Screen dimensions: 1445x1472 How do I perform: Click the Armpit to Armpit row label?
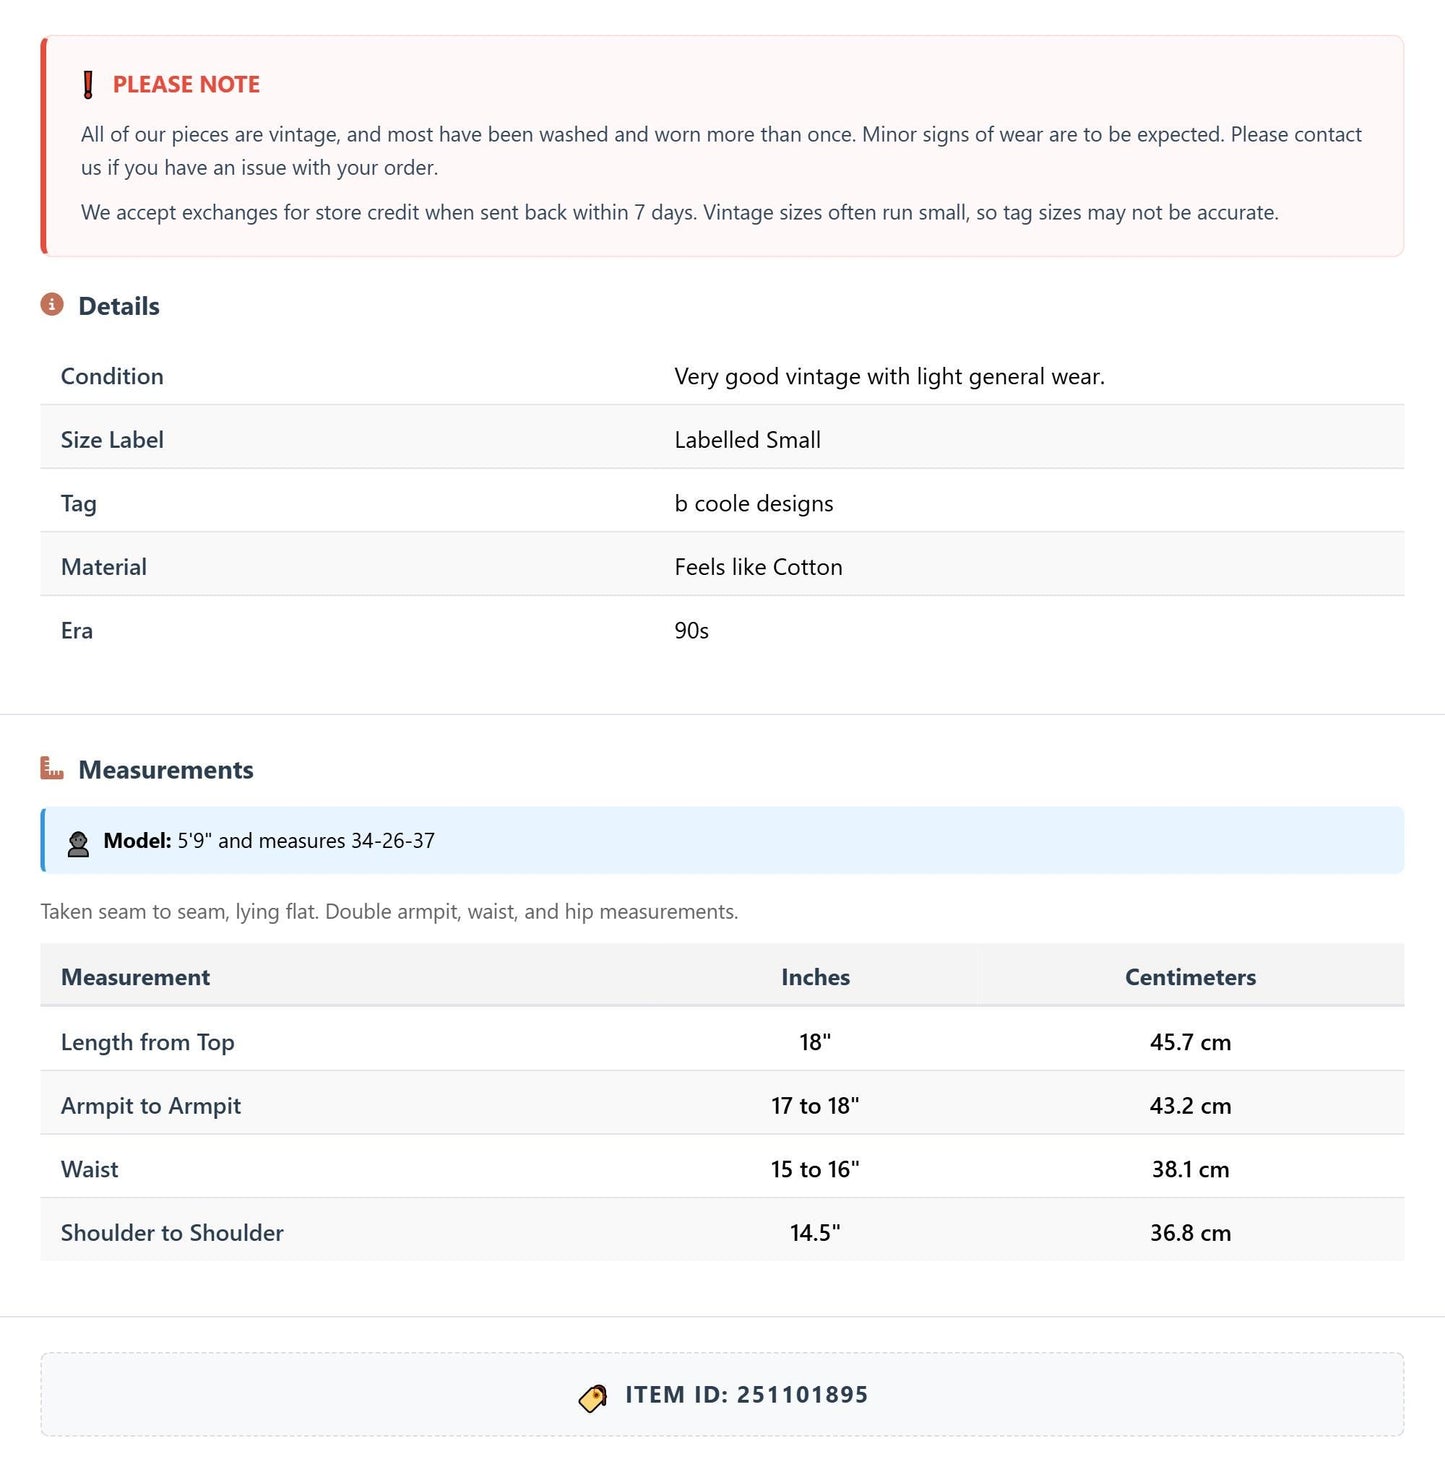151,1106
